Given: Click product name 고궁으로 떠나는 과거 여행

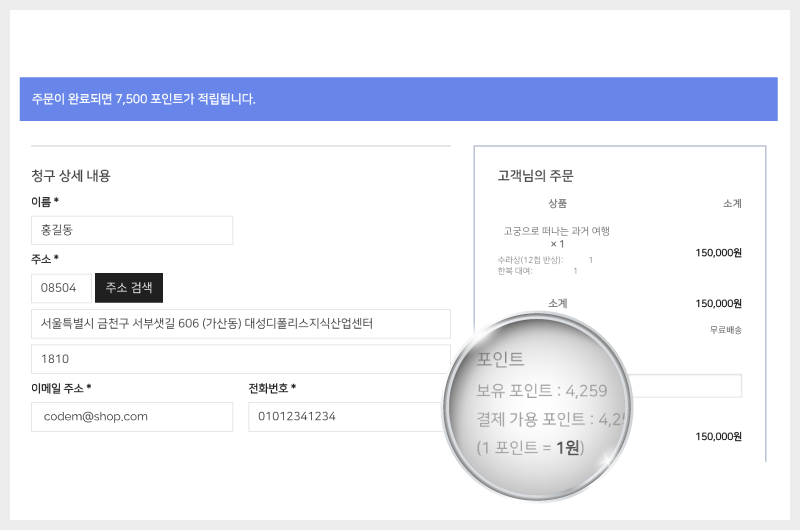Looking at the screenshot, I should point(557,231).
